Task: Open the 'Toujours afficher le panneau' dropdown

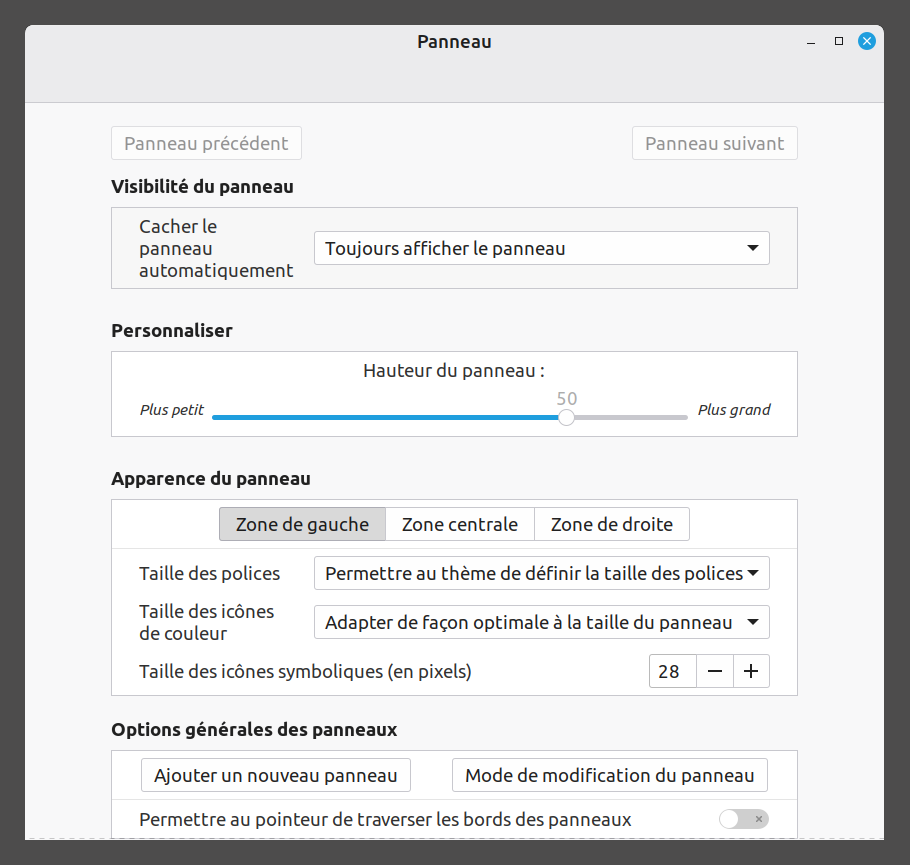Action: [541, 249]
